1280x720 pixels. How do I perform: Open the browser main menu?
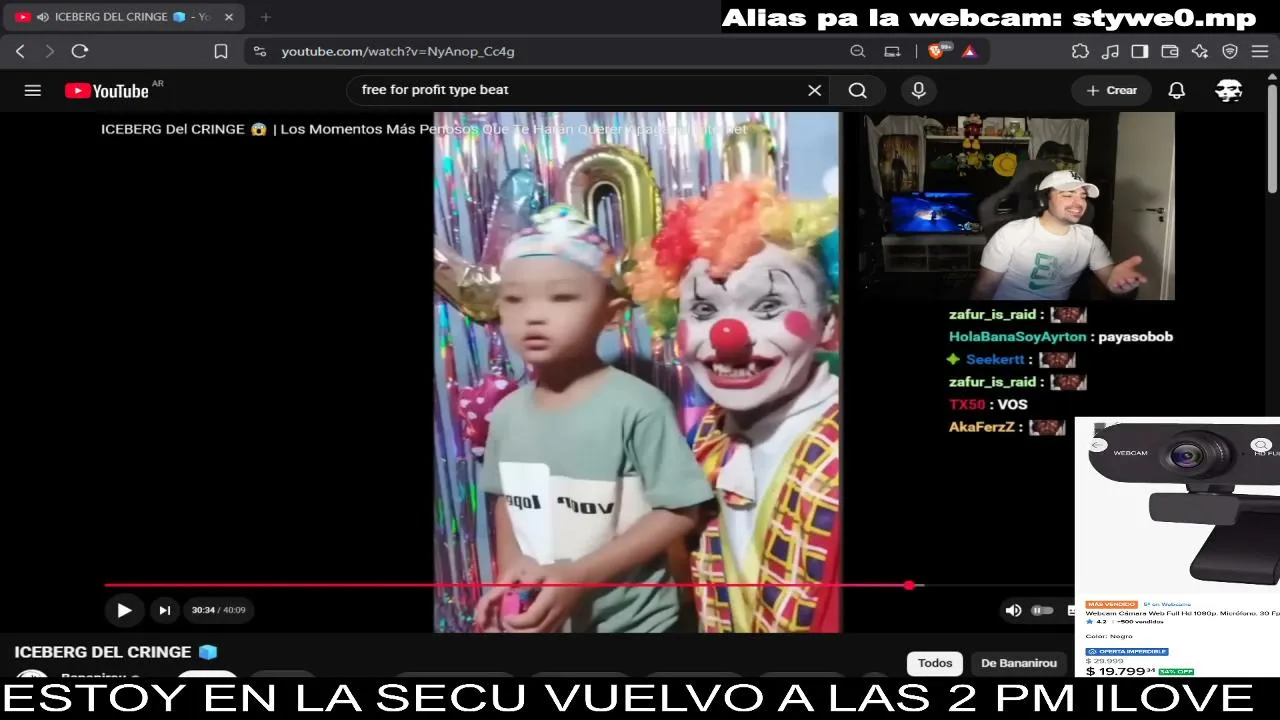[x=1260, y=51]
